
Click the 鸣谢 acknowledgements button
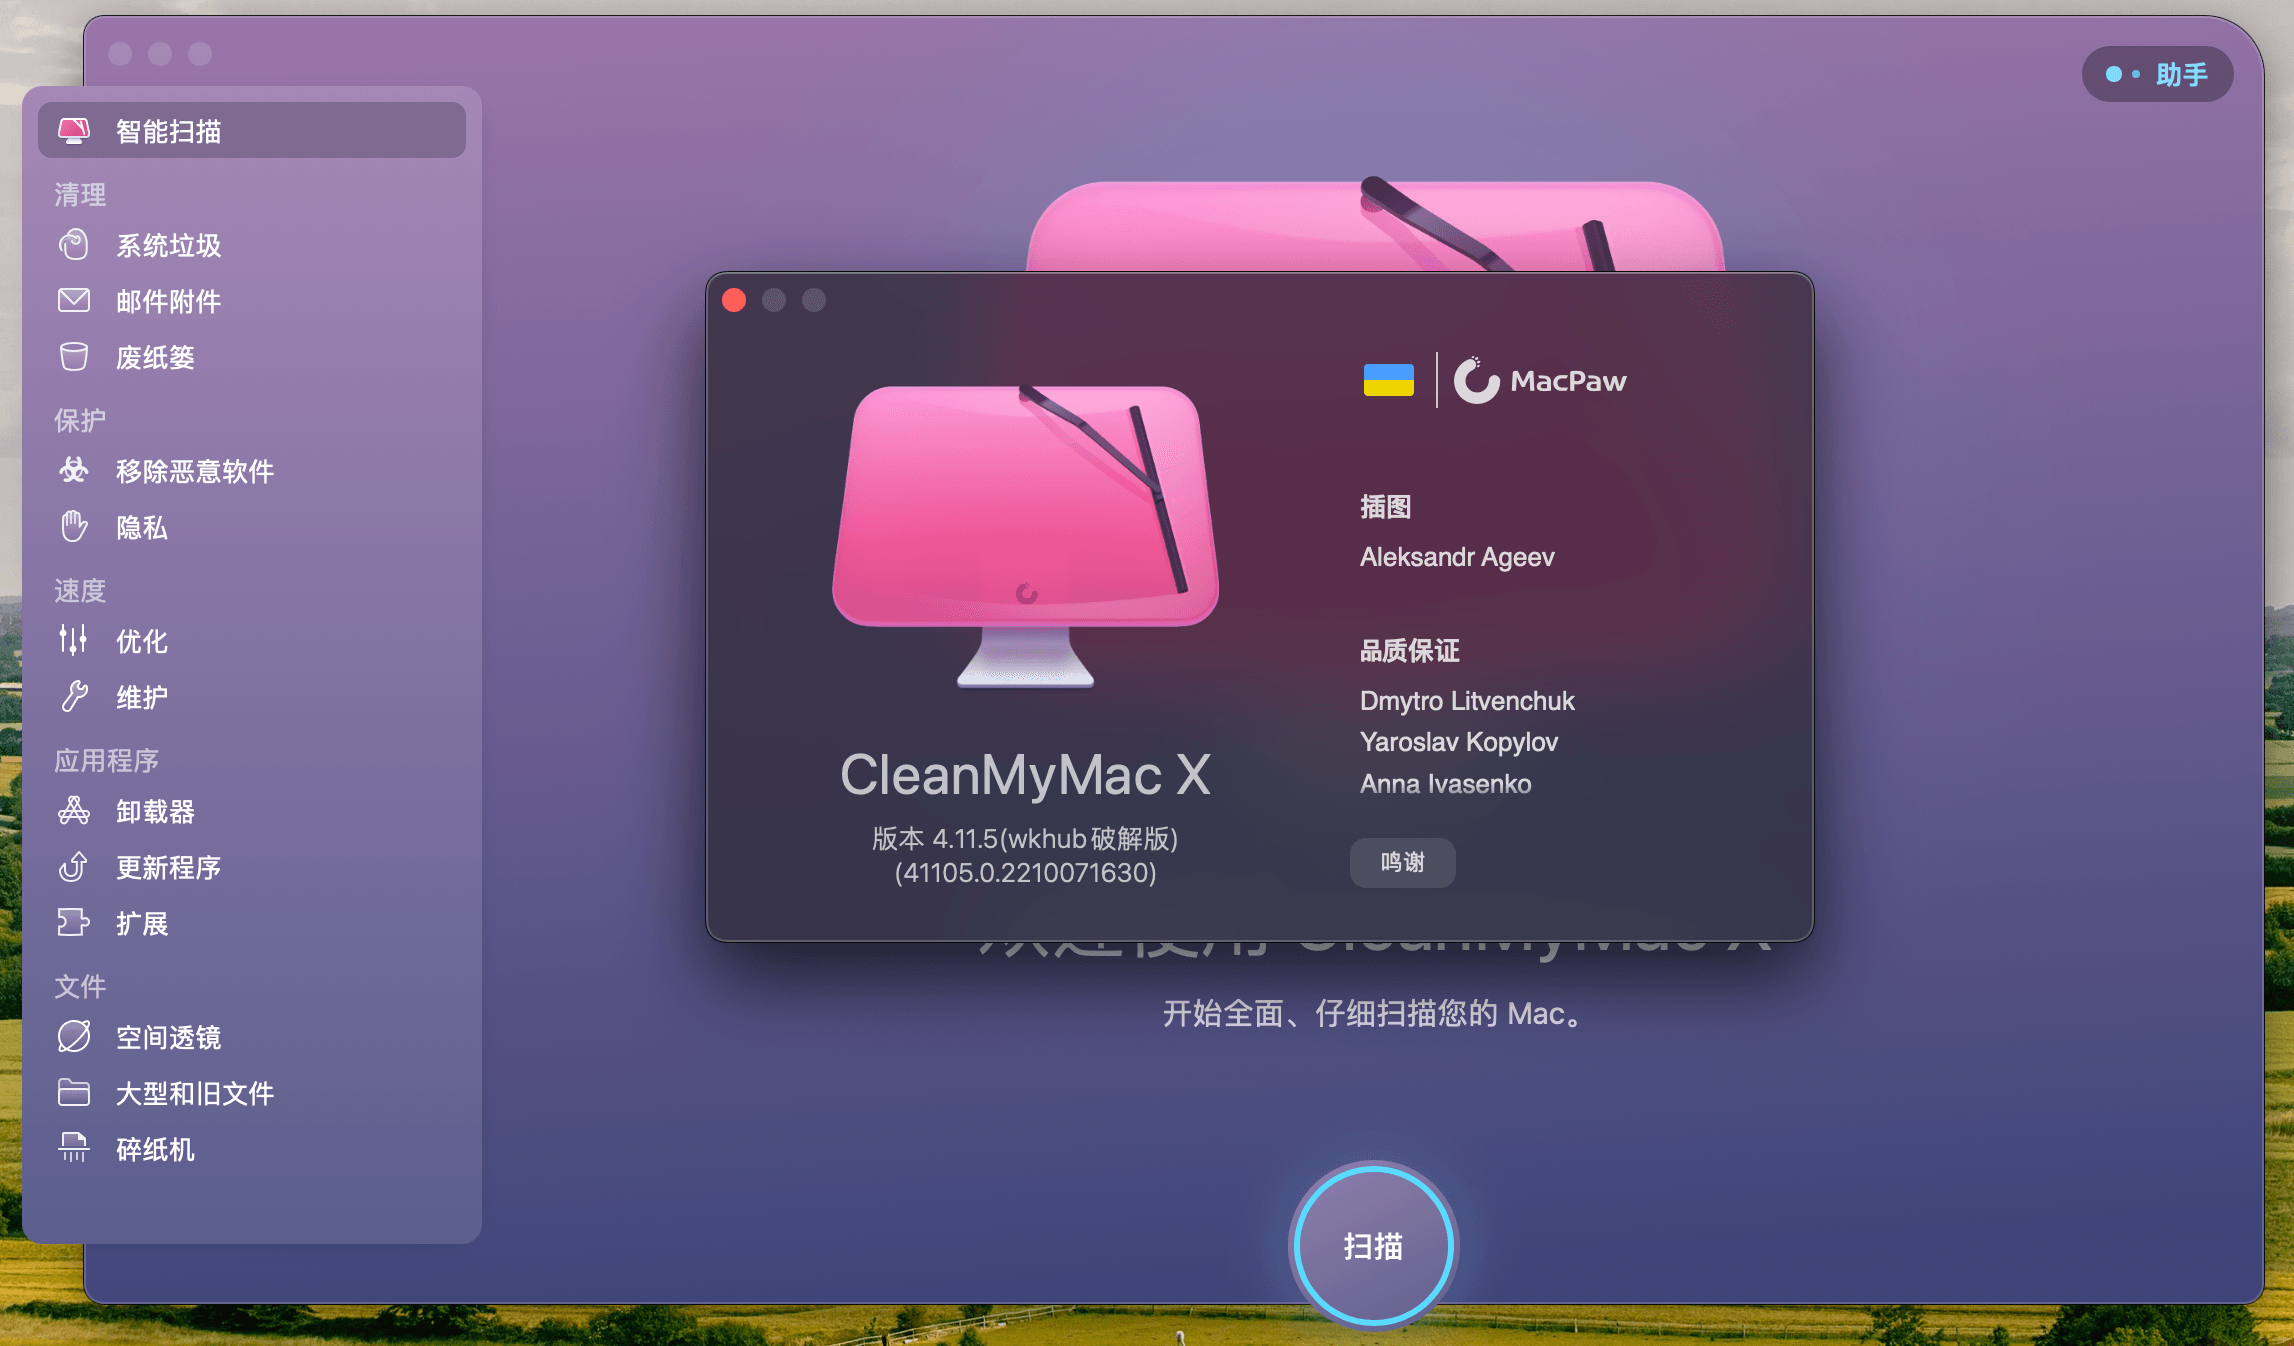click(1402, 862)
